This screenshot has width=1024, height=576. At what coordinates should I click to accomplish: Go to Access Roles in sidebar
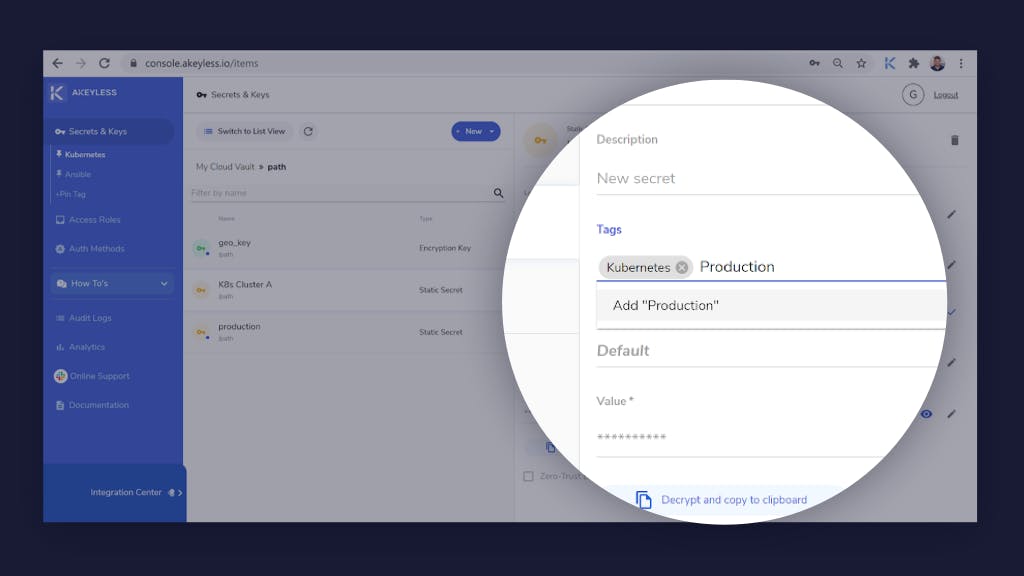[94, 220]
